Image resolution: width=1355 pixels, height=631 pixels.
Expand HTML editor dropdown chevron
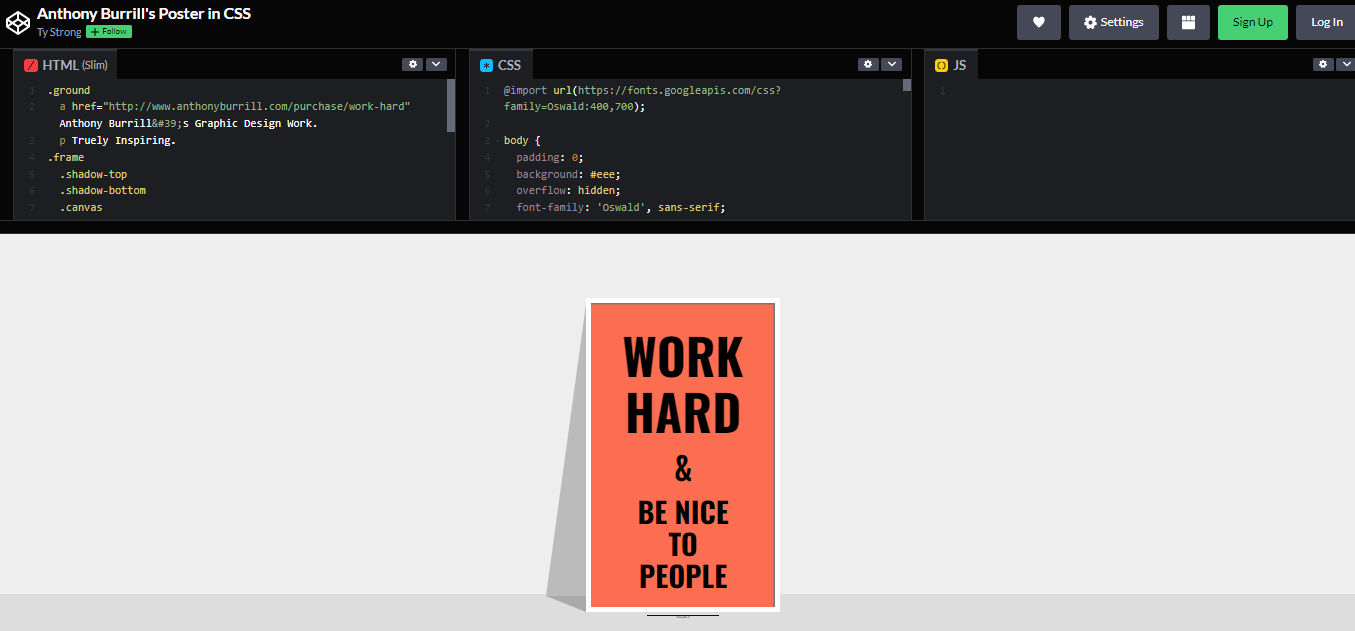point(436,64)
